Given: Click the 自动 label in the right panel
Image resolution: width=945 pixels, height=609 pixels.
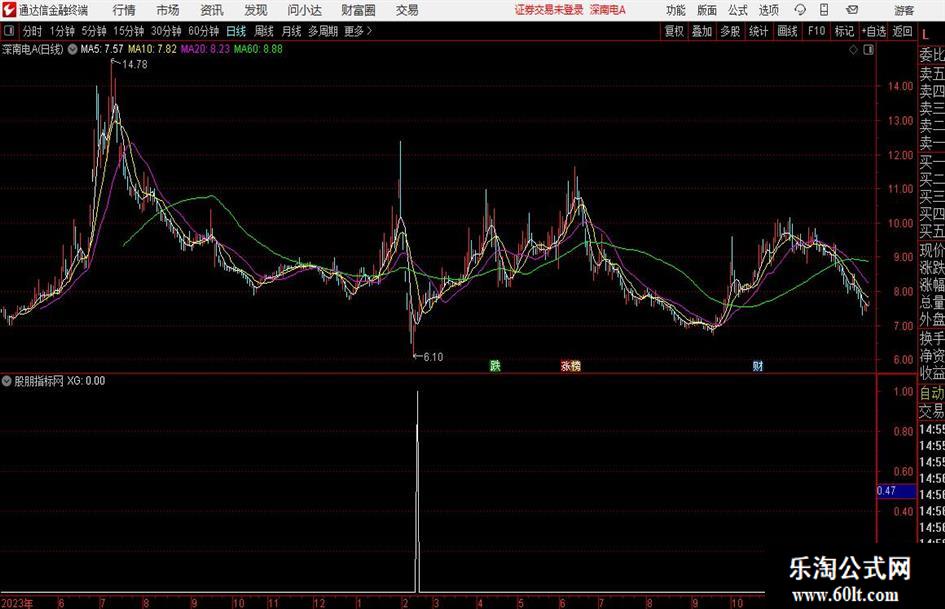Looking at the screenshot, I should pos(932,393).
